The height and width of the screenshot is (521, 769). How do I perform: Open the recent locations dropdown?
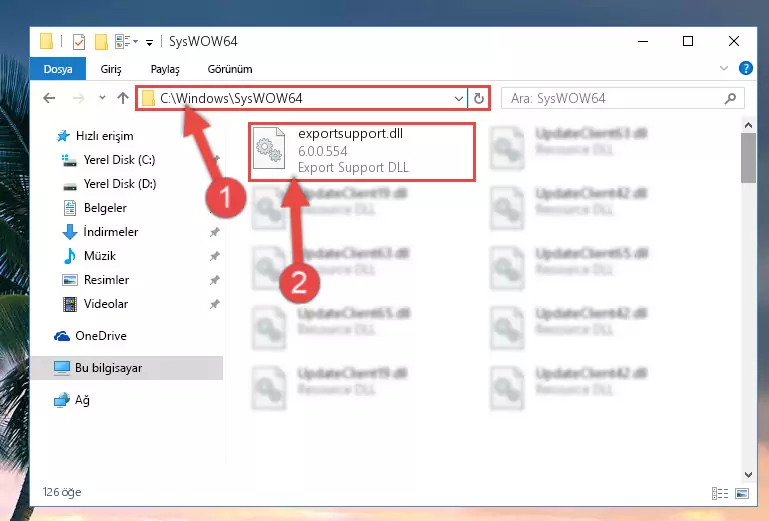[102, 98]
